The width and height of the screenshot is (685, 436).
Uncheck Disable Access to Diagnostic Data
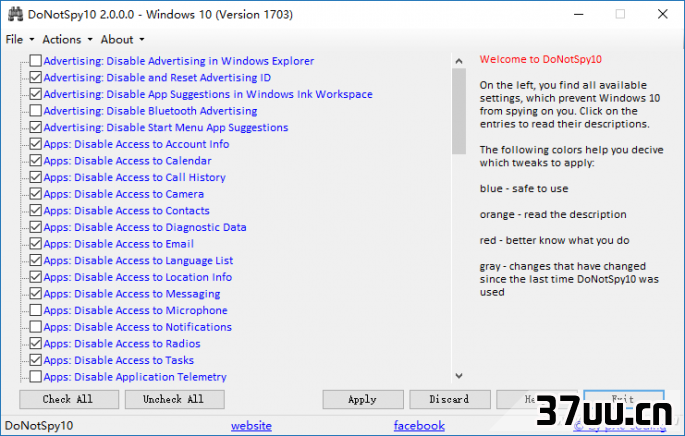point(36,227)
